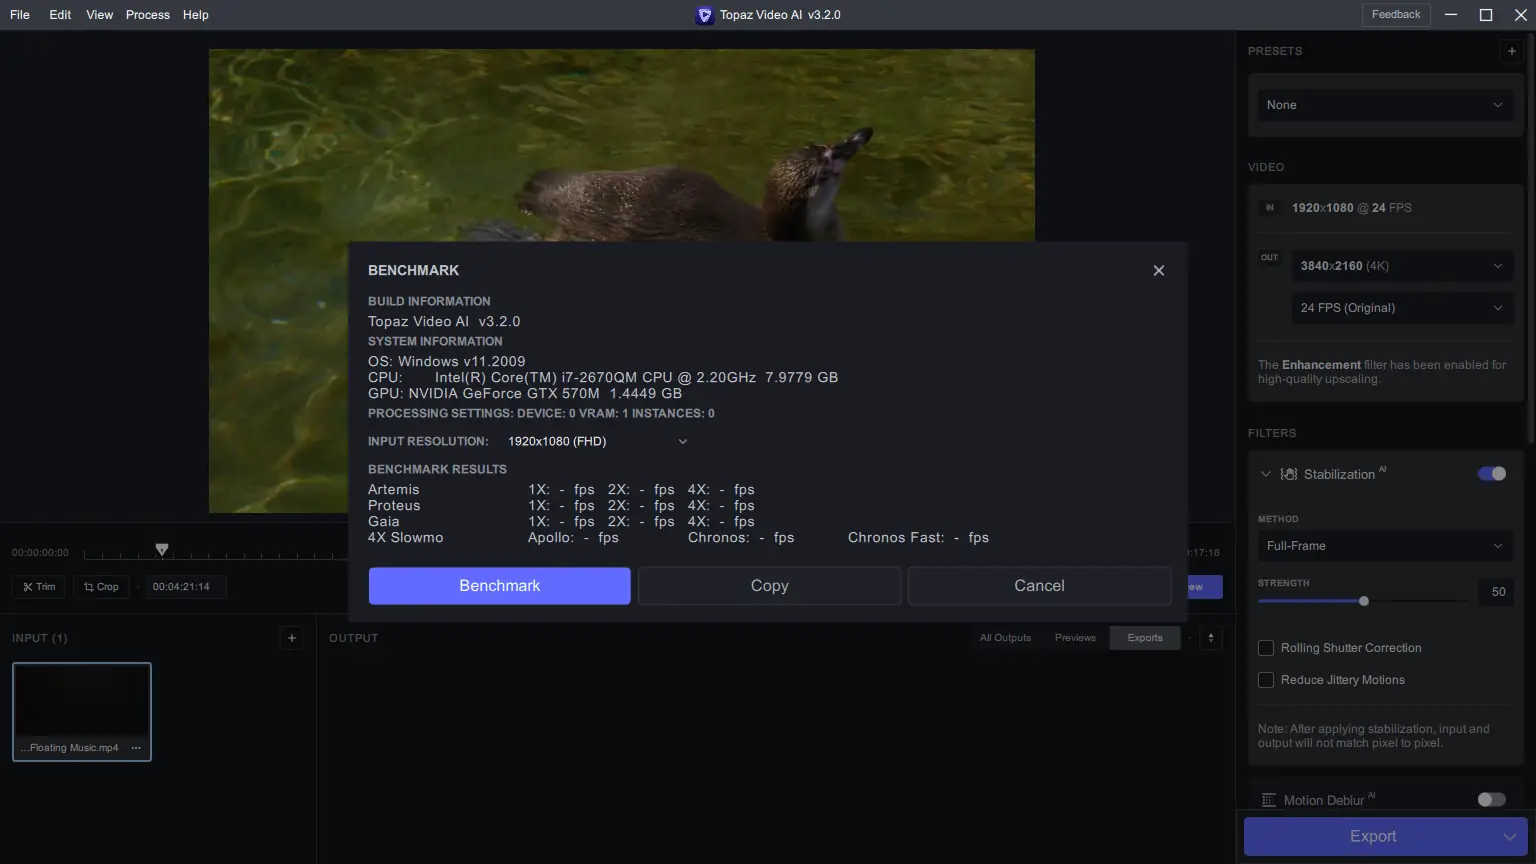This screenshot has width=1536, height=864.
Task: Close the Benchmark dialog with the X
Action: coord(1159,271)
